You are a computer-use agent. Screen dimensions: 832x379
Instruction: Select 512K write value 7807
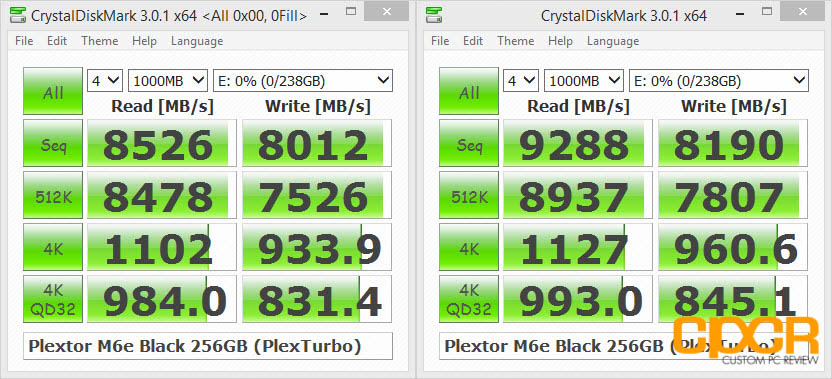click(733, 195)
